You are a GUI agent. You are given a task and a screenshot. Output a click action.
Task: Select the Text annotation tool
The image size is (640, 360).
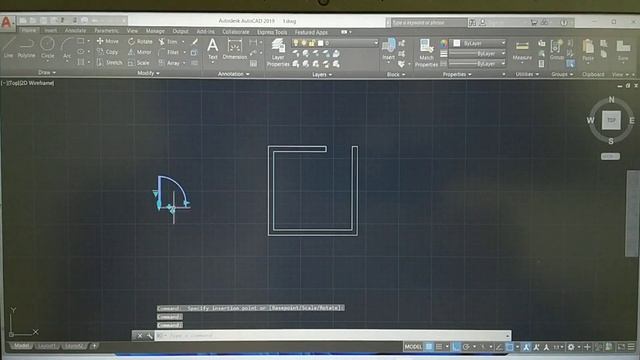tap(213, 49)
